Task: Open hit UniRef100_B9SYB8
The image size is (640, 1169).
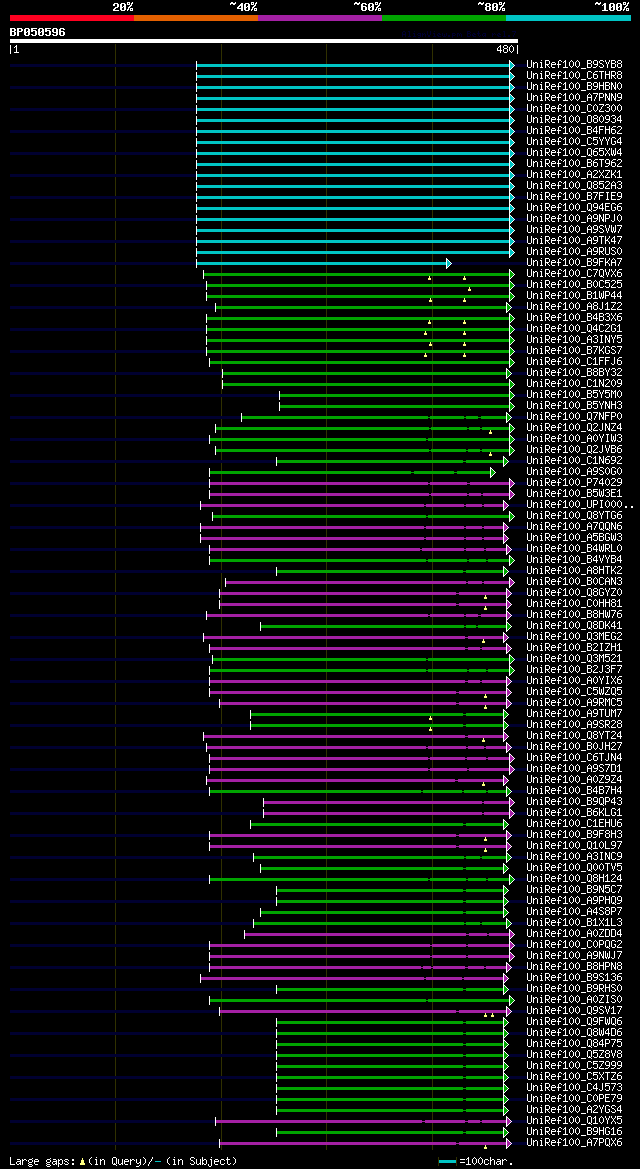Action: tap(574, 65)
